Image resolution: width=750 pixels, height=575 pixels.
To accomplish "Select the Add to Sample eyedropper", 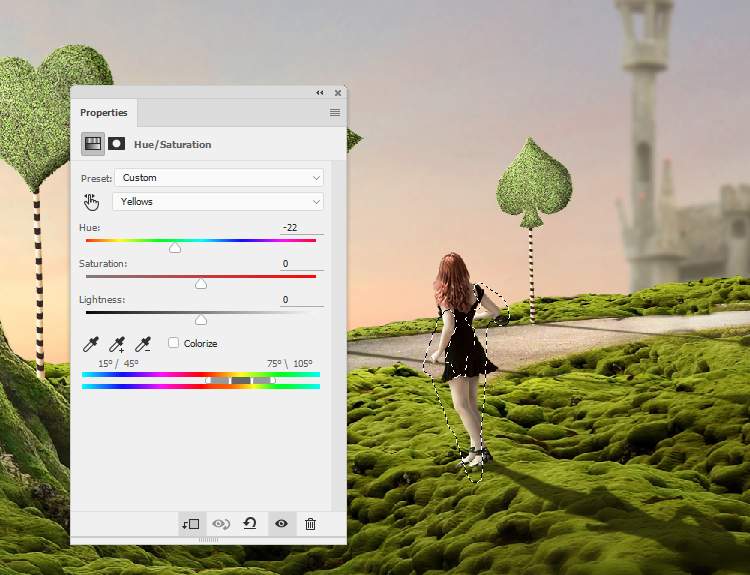I will tap(117, 344).
